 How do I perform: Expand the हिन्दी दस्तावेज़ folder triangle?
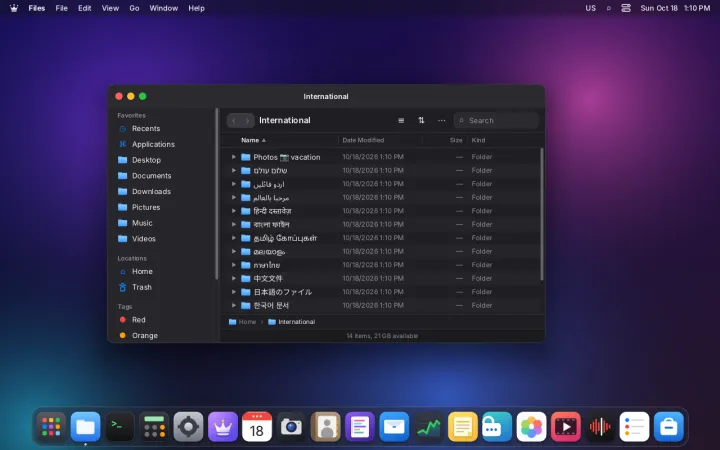click(233, 211)
